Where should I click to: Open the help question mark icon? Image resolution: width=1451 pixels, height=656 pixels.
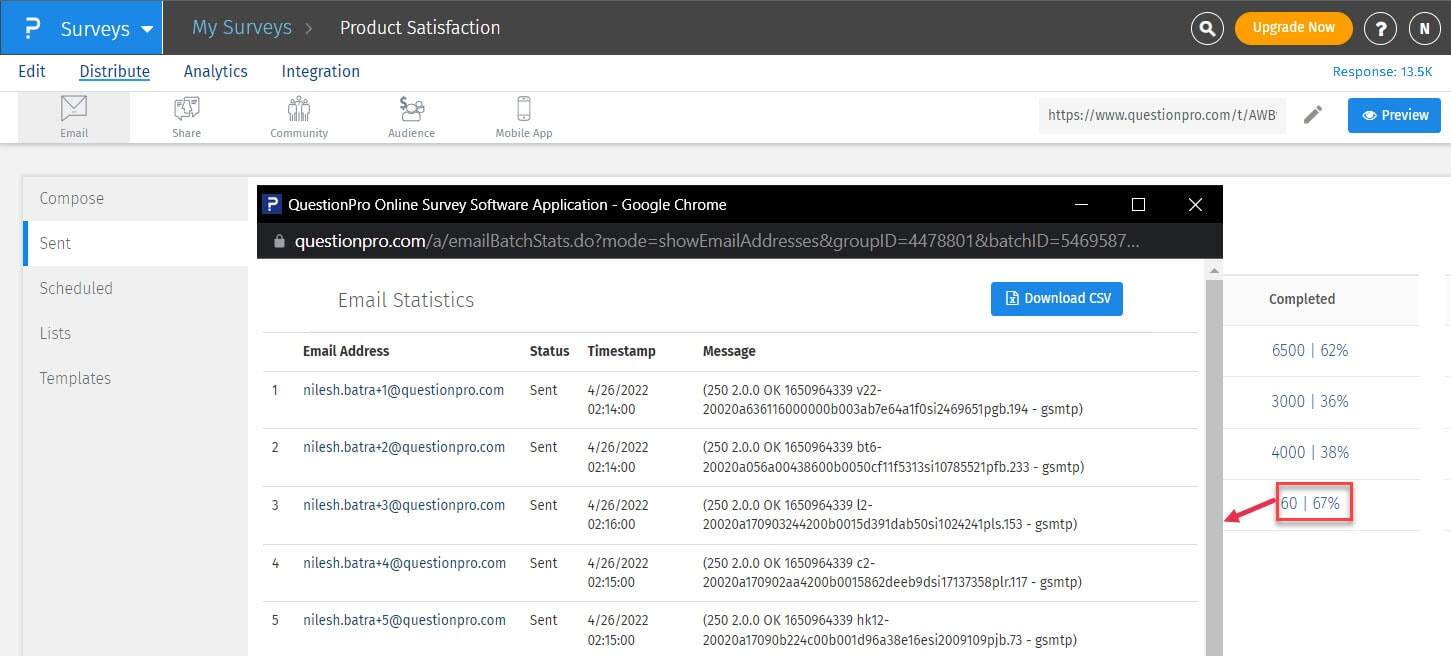1380,28
